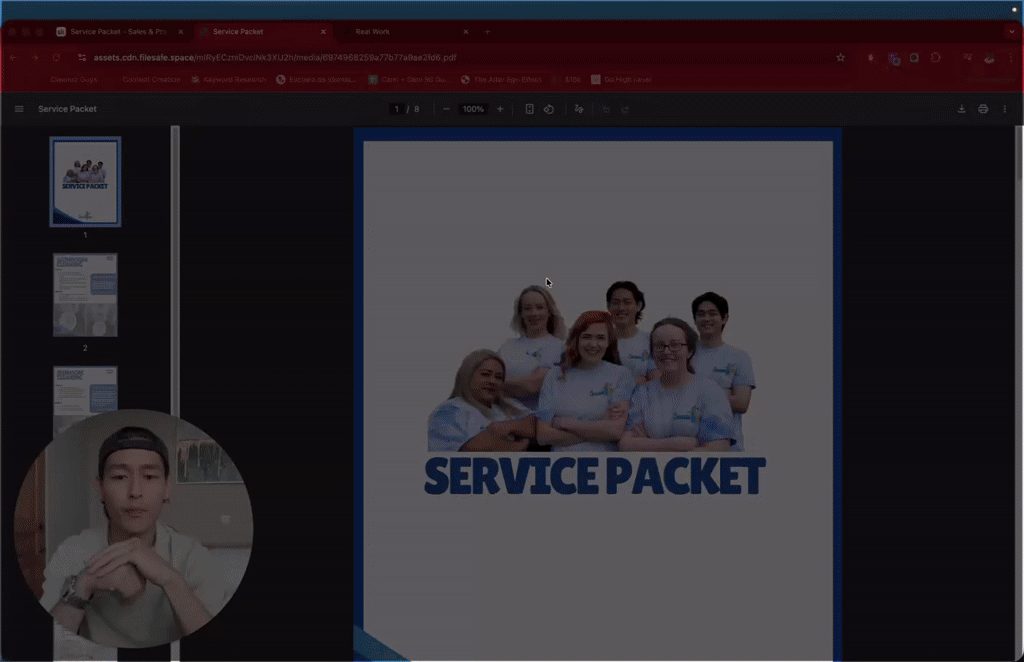Open a new browser tab

pyautogui.click(x=487, y=31)
